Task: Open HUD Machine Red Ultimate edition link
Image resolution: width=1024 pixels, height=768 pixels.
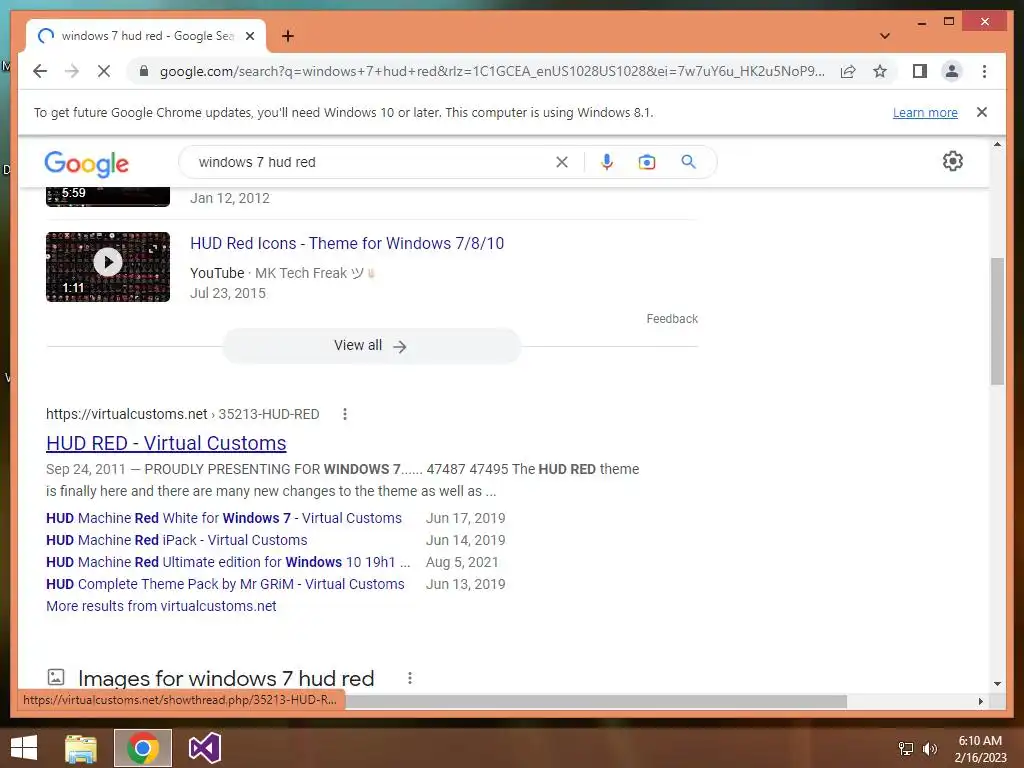Action: point(228,562)
